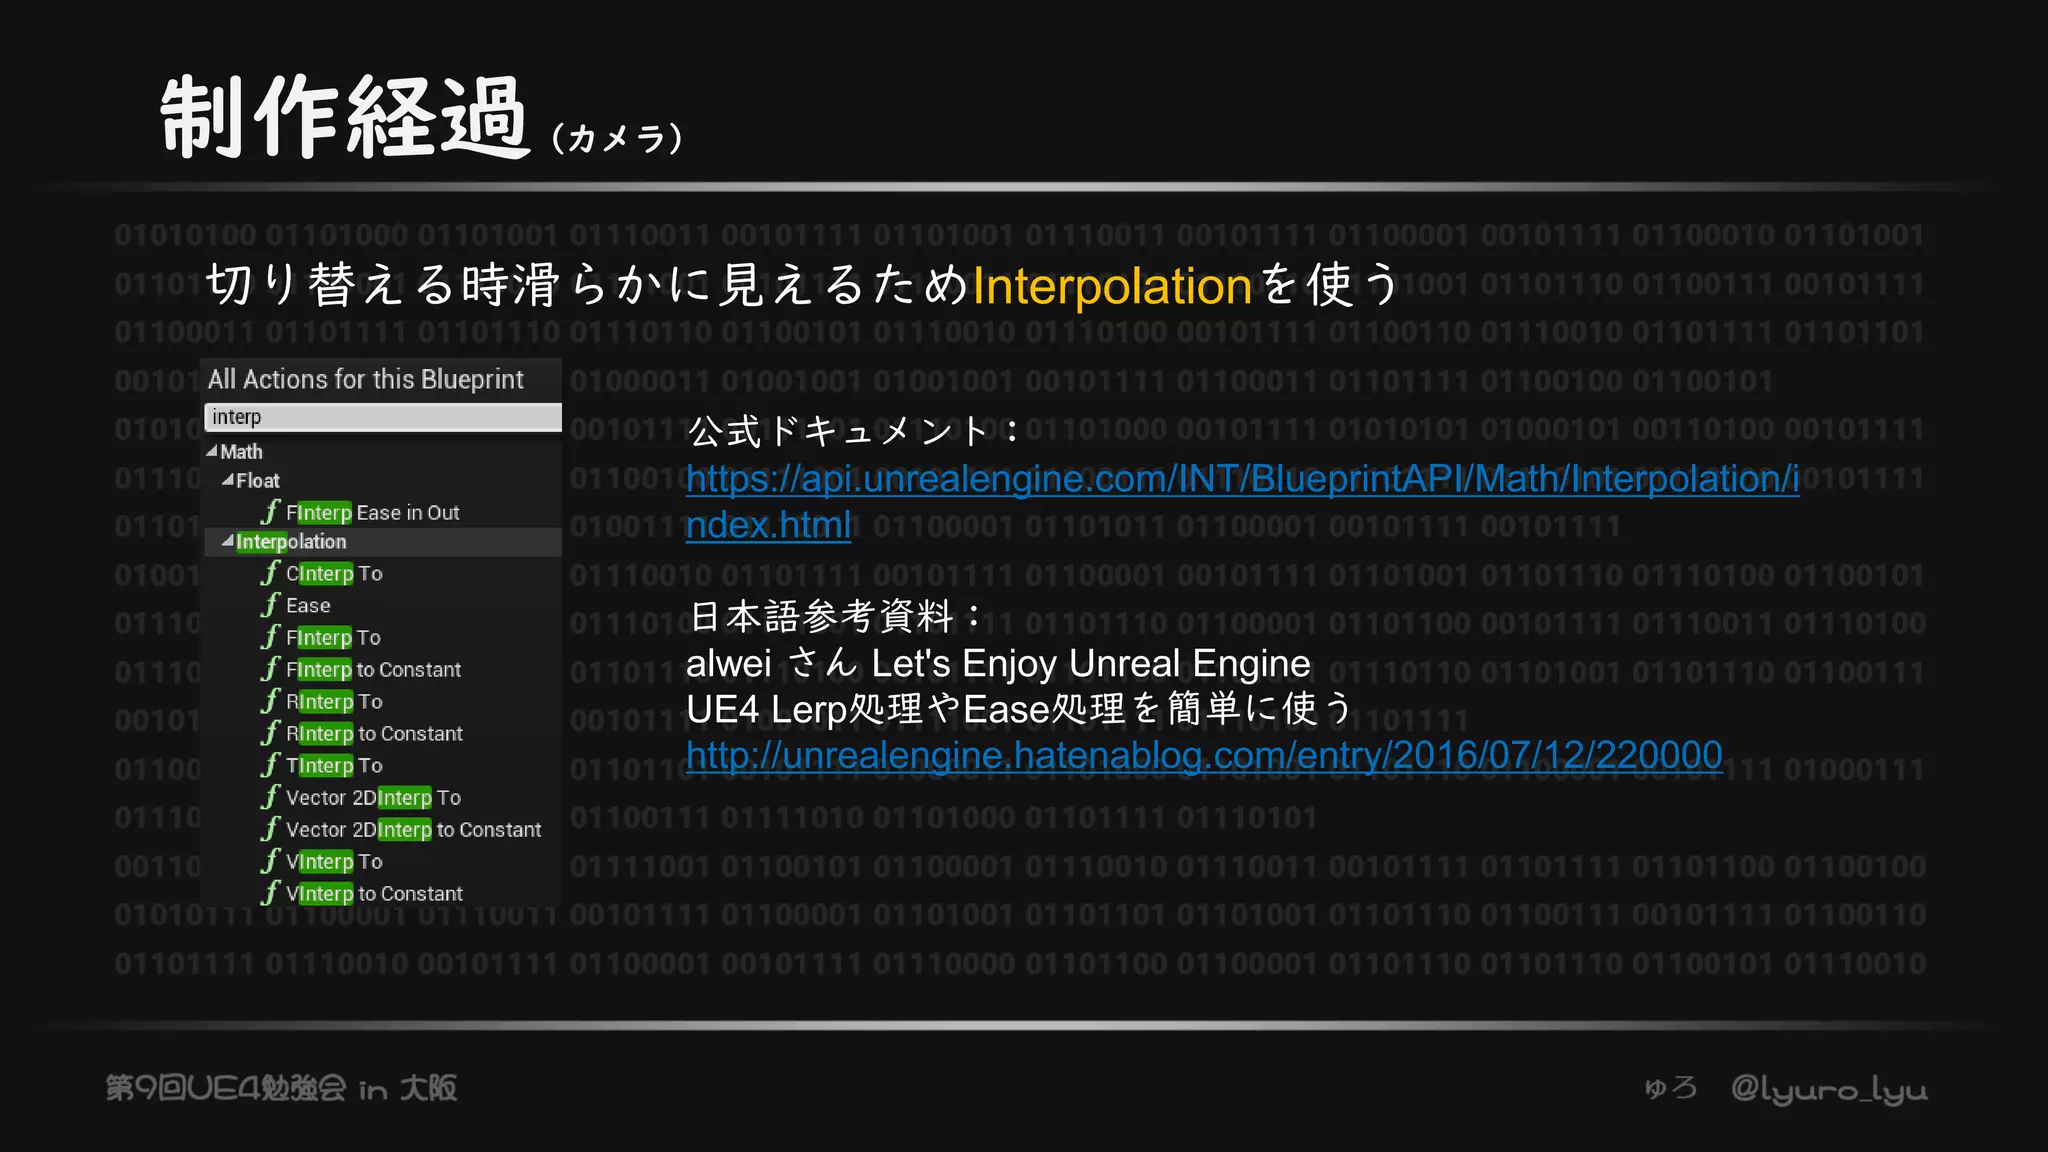Click the function icon beside TInterp To
2048x1152 pixels.
[270, 765]
